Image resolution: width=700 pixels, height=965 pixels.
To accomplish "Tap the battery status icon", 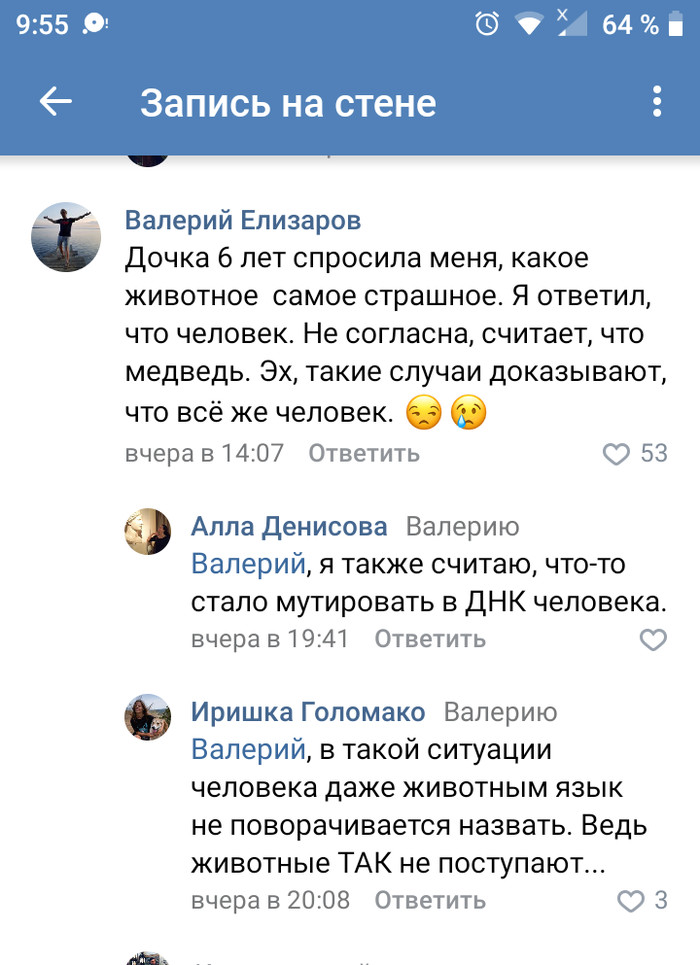I will point(677,24).
